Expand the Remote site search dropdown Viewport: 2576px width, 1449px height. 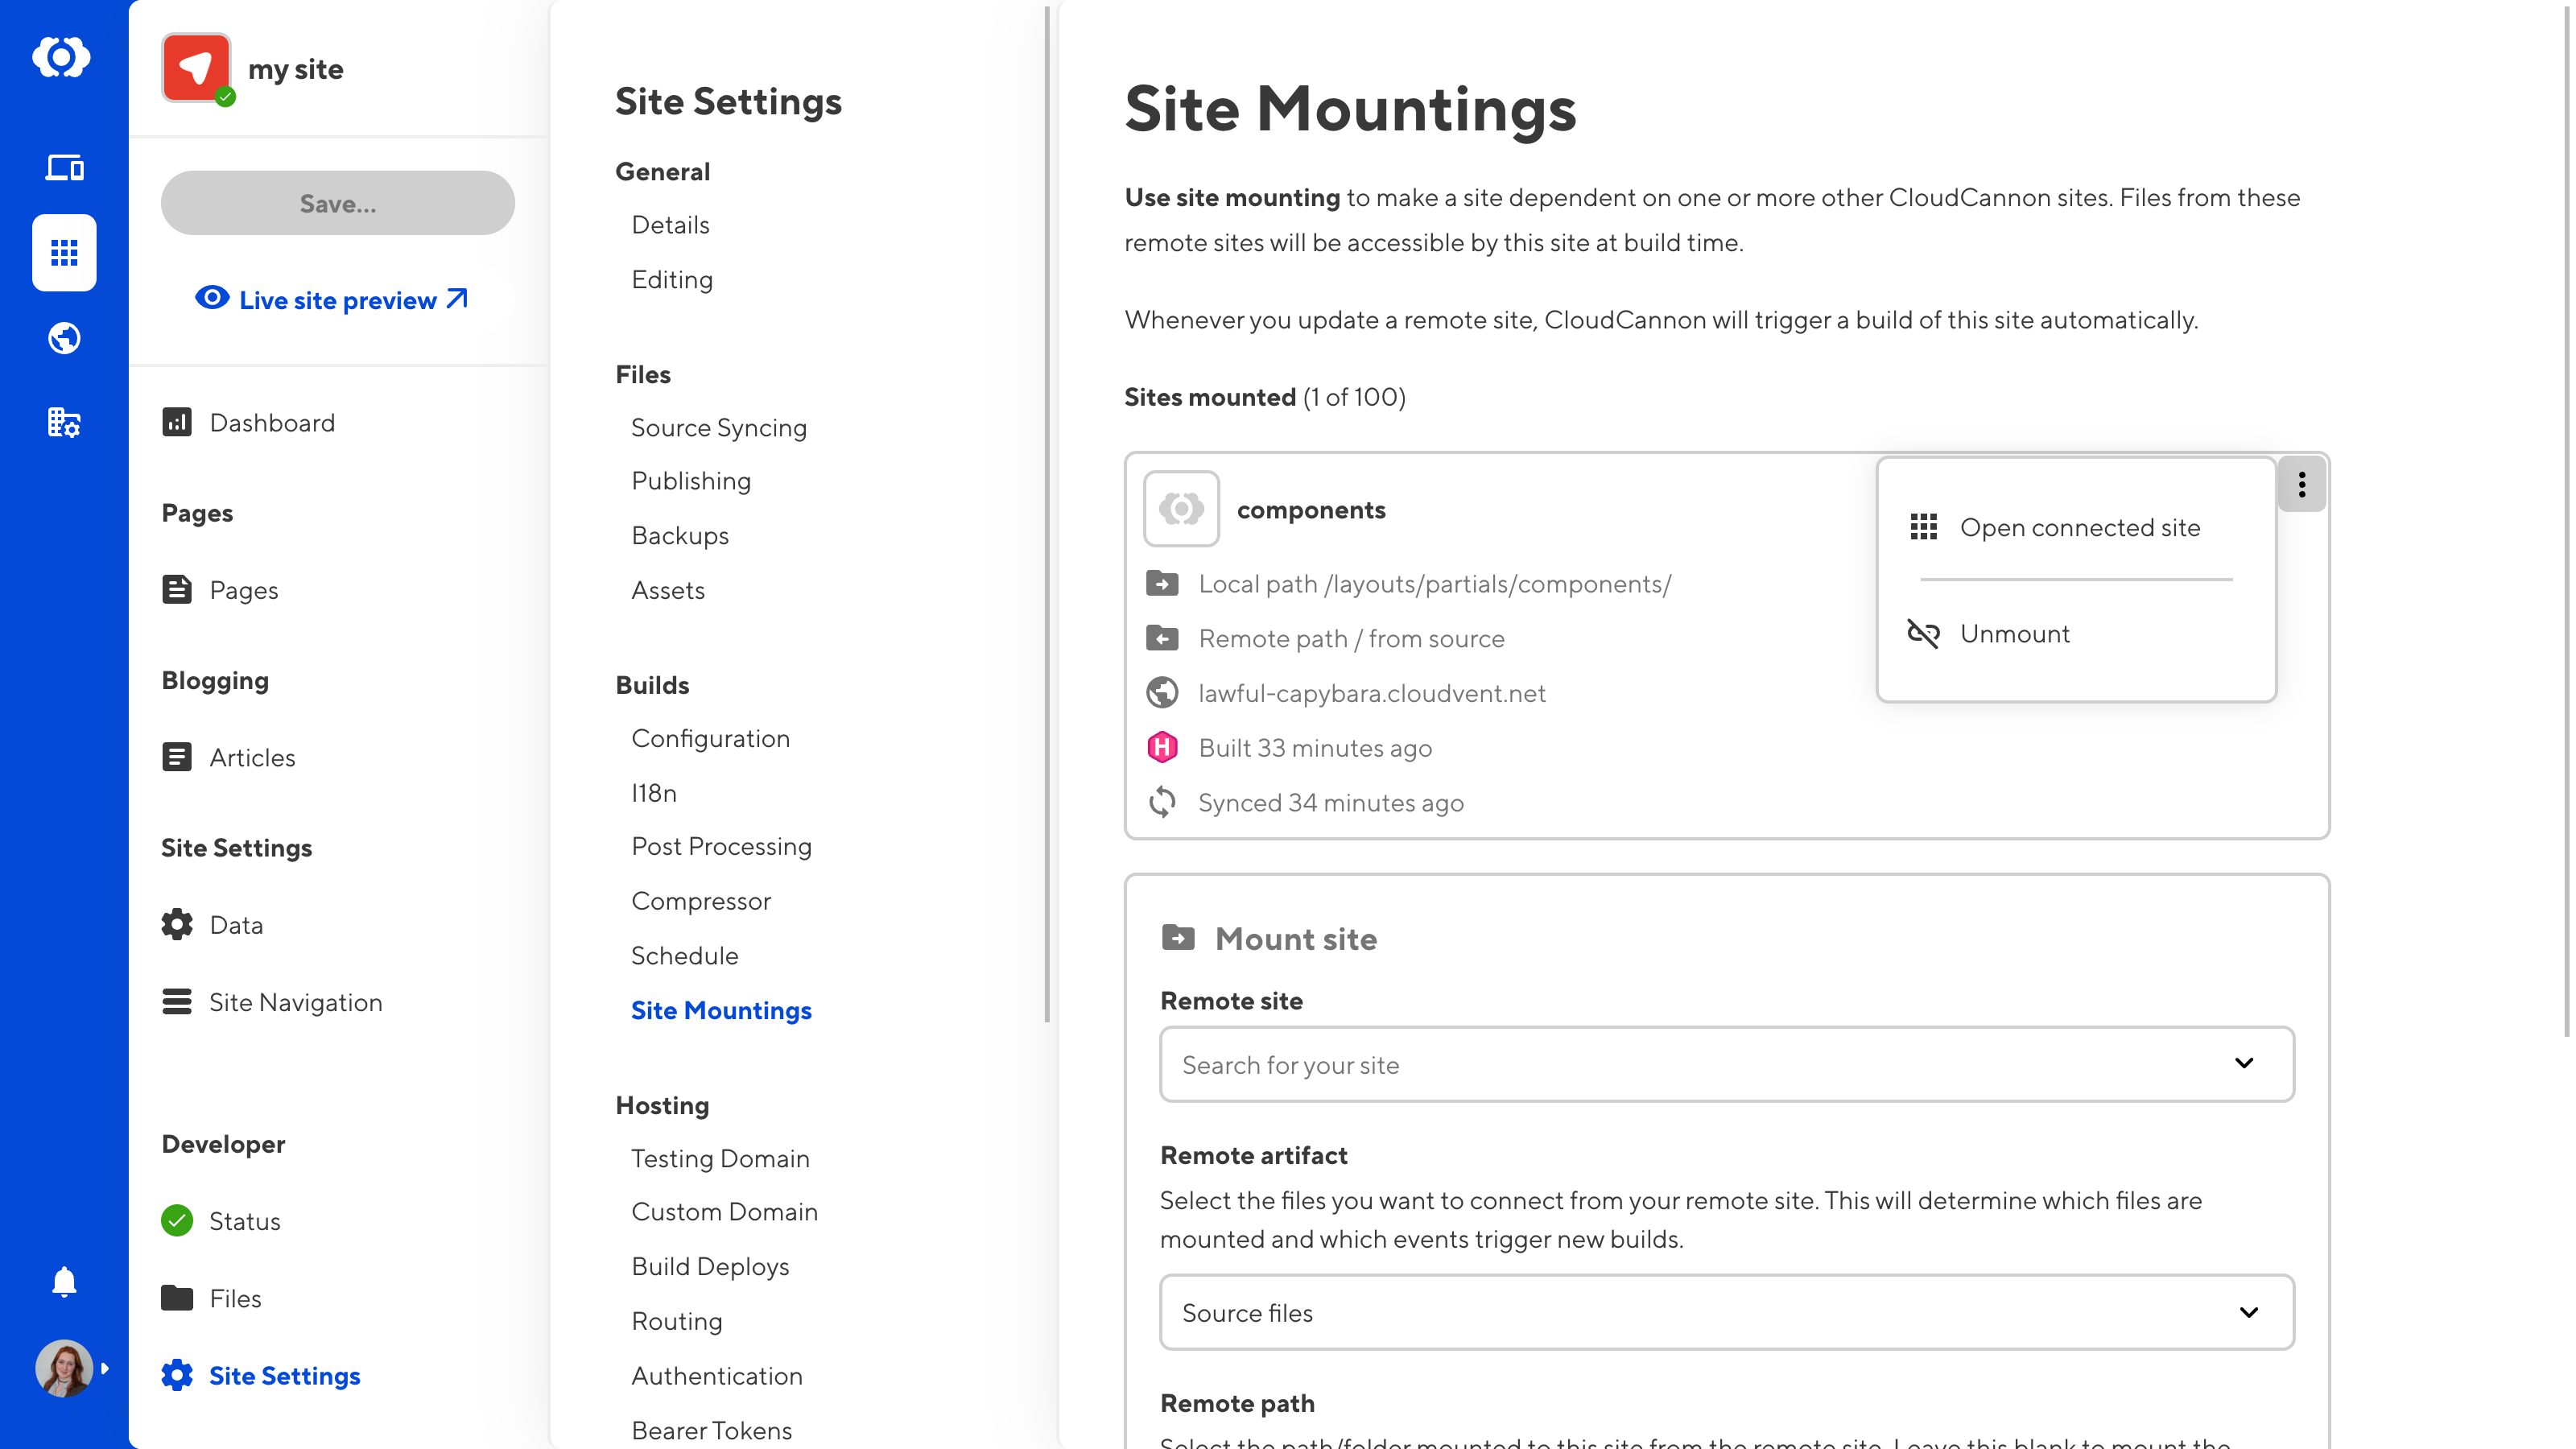pyautogui.click(x=1726, y=1064)
